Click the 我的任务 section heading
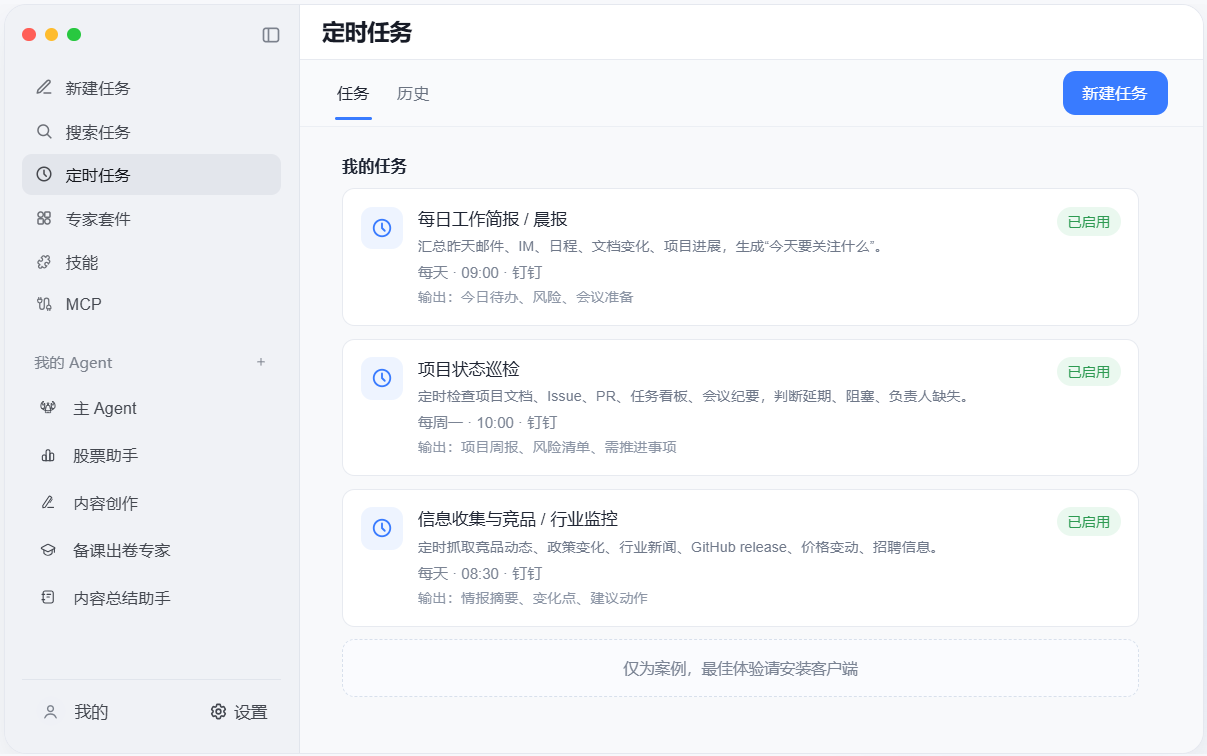 [374, 166]
